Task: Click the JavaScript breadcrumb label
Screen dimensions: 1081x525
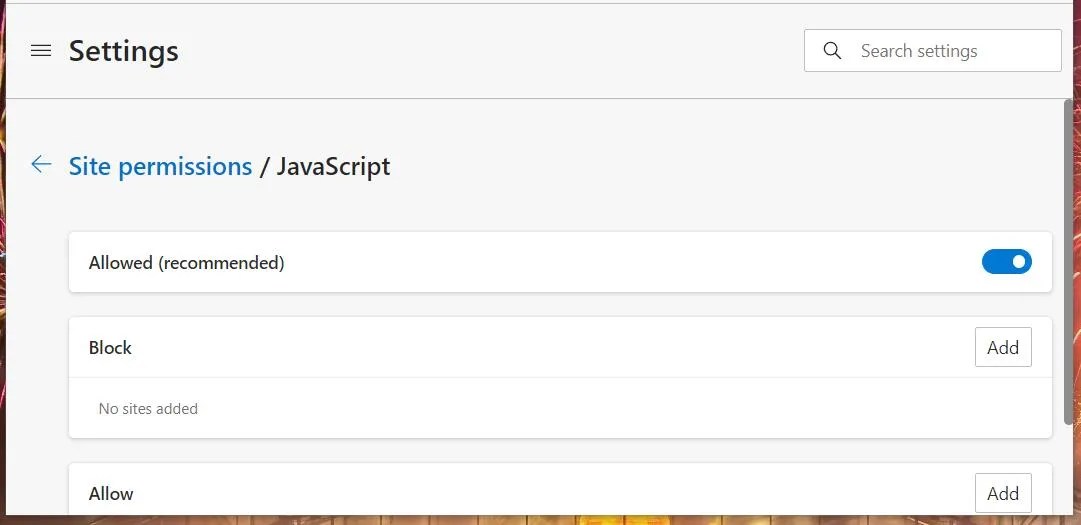Action: click(333, 166)
